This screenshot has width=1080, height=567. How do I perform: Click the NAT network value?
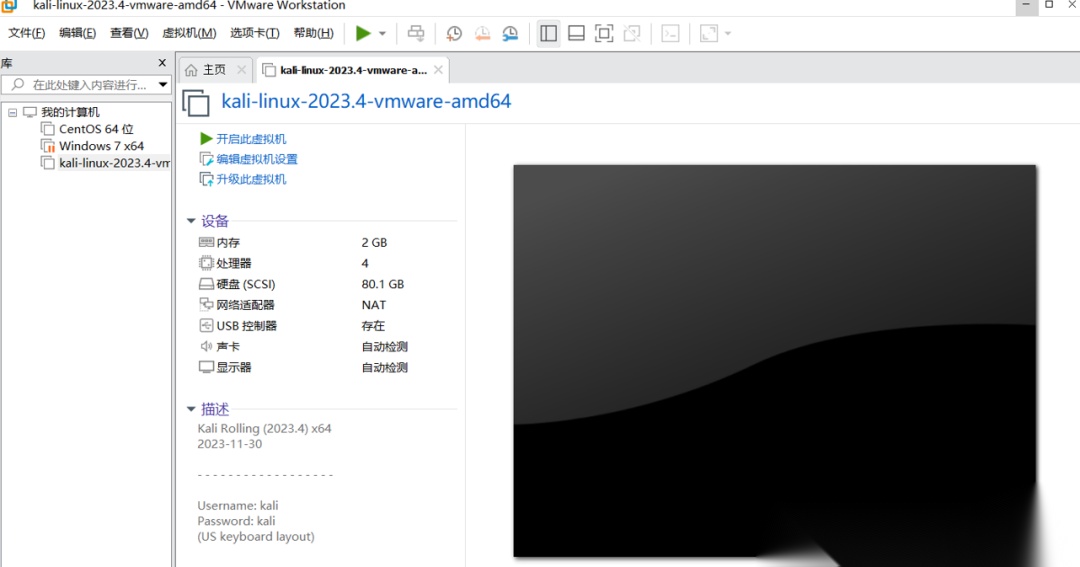click(373, 305)
